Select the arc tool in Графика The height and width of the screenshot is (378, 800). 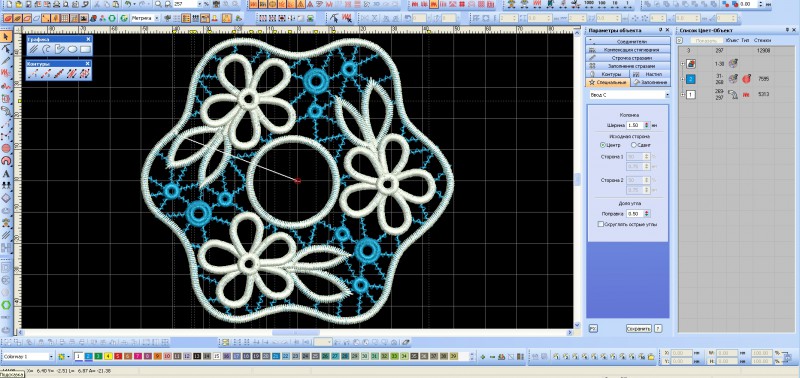coord(47,49)
